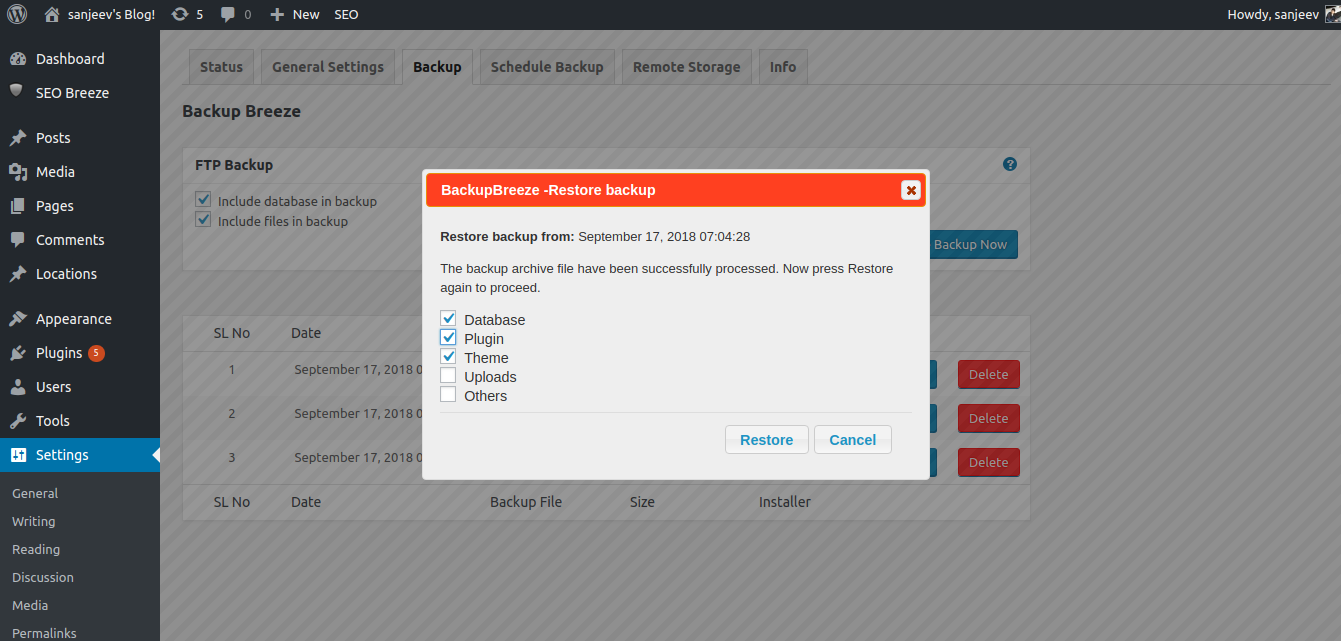
Task: Click the Locations pin icon
Action: pos(17,274)
